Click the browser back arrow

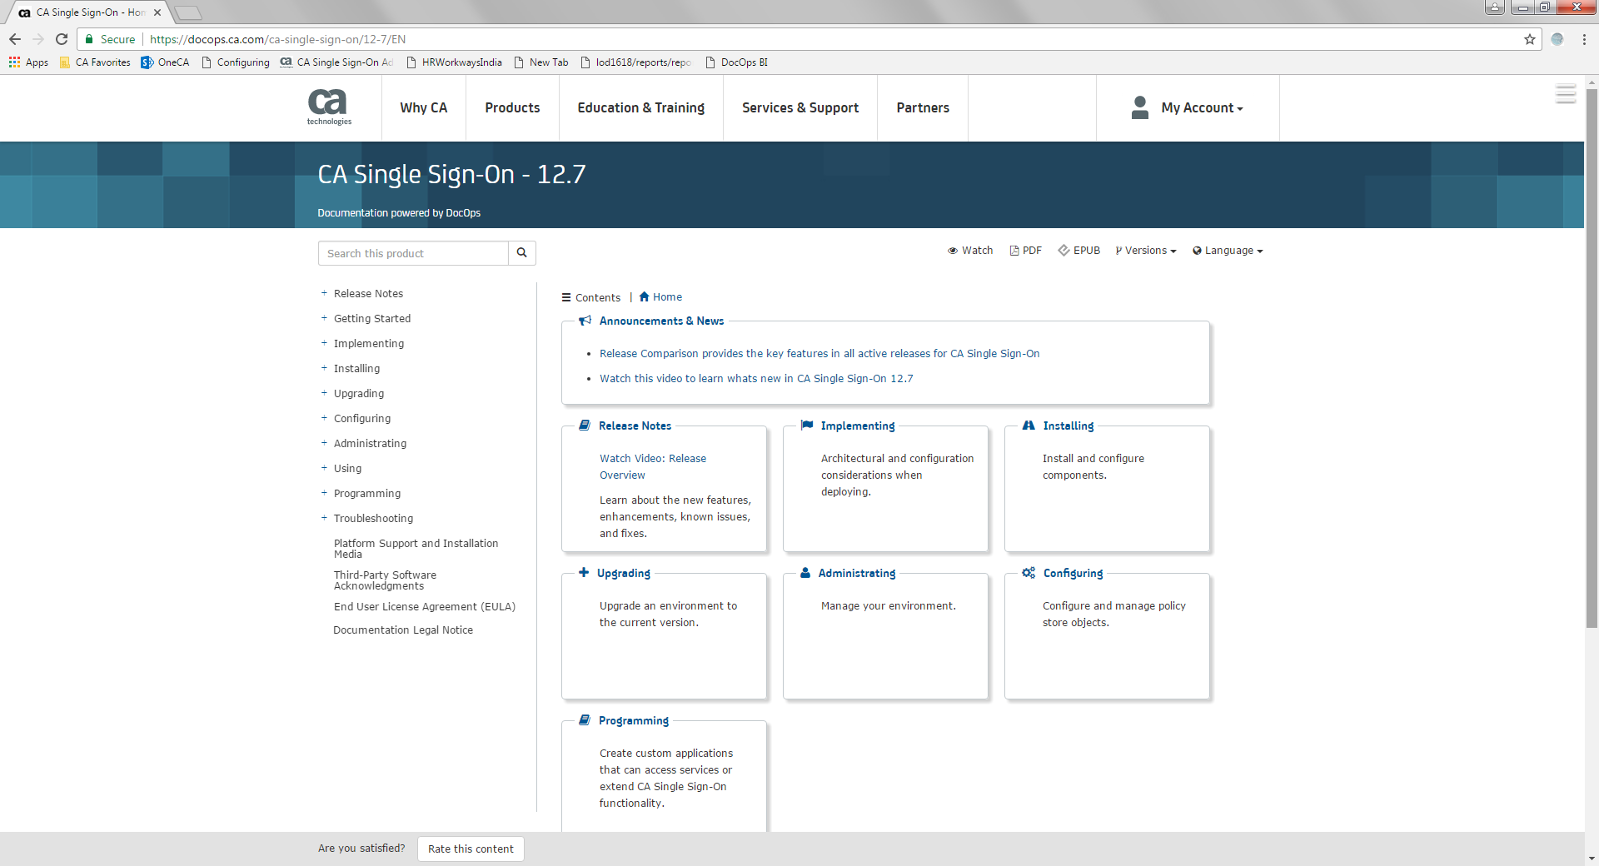[15, 39]
